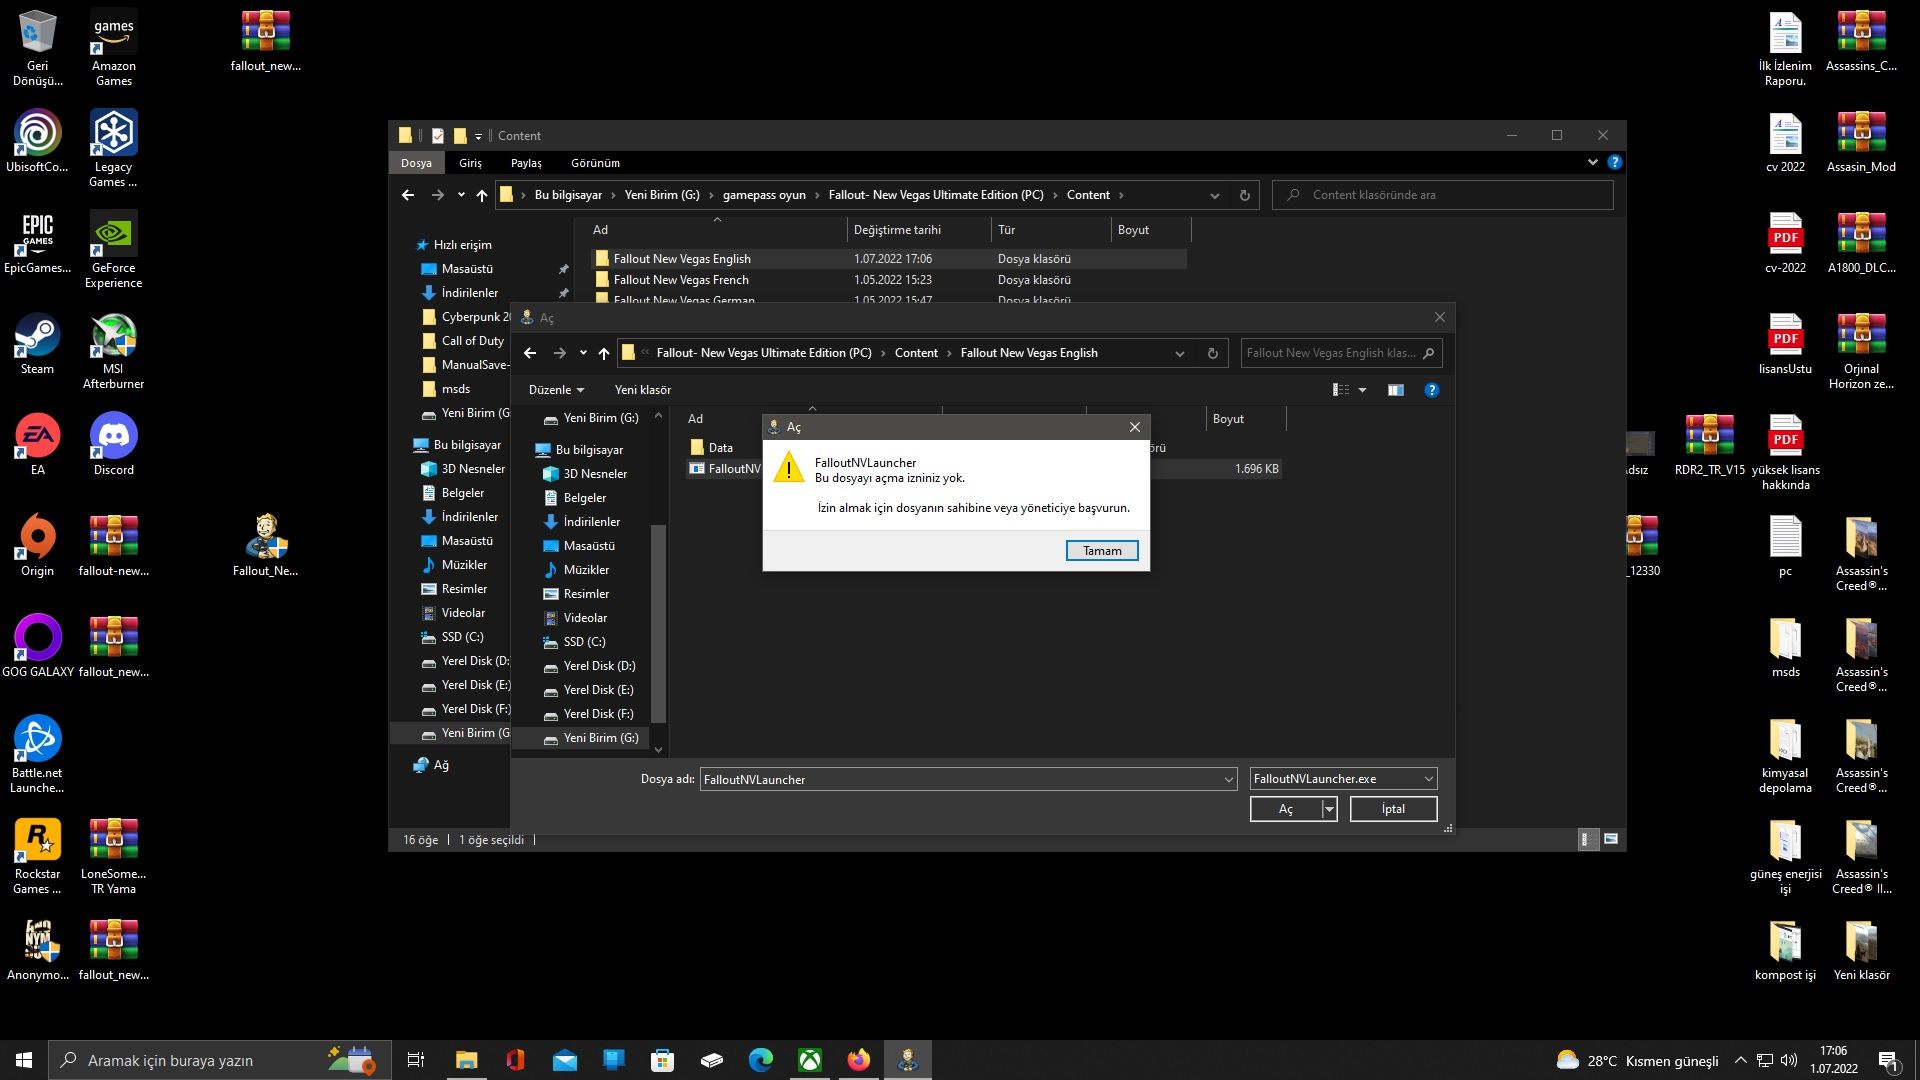Click İptal button in open dialog

click(1393, 809)
